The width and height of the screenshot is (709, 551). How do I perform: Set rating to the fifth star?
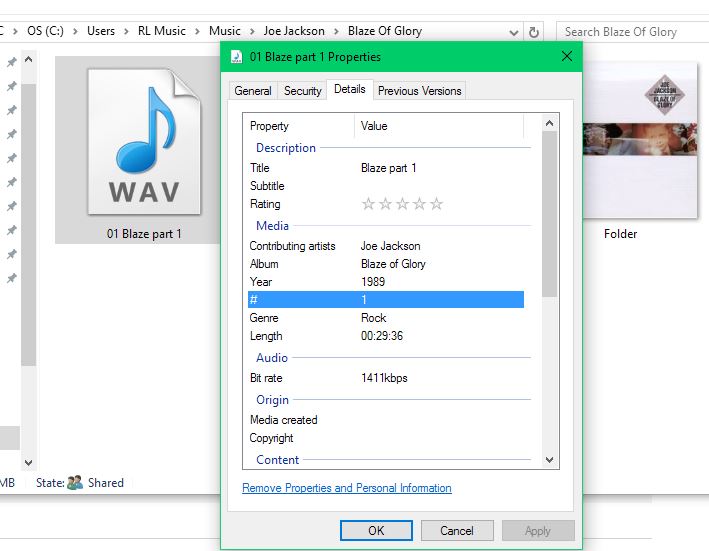coord(436,204)
